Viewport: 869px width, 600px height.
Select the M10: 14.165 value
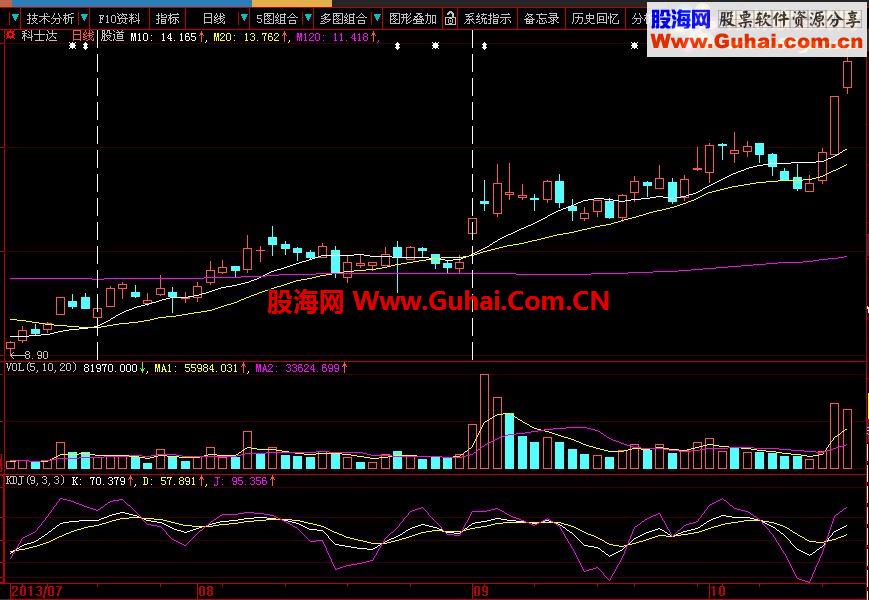163,38
